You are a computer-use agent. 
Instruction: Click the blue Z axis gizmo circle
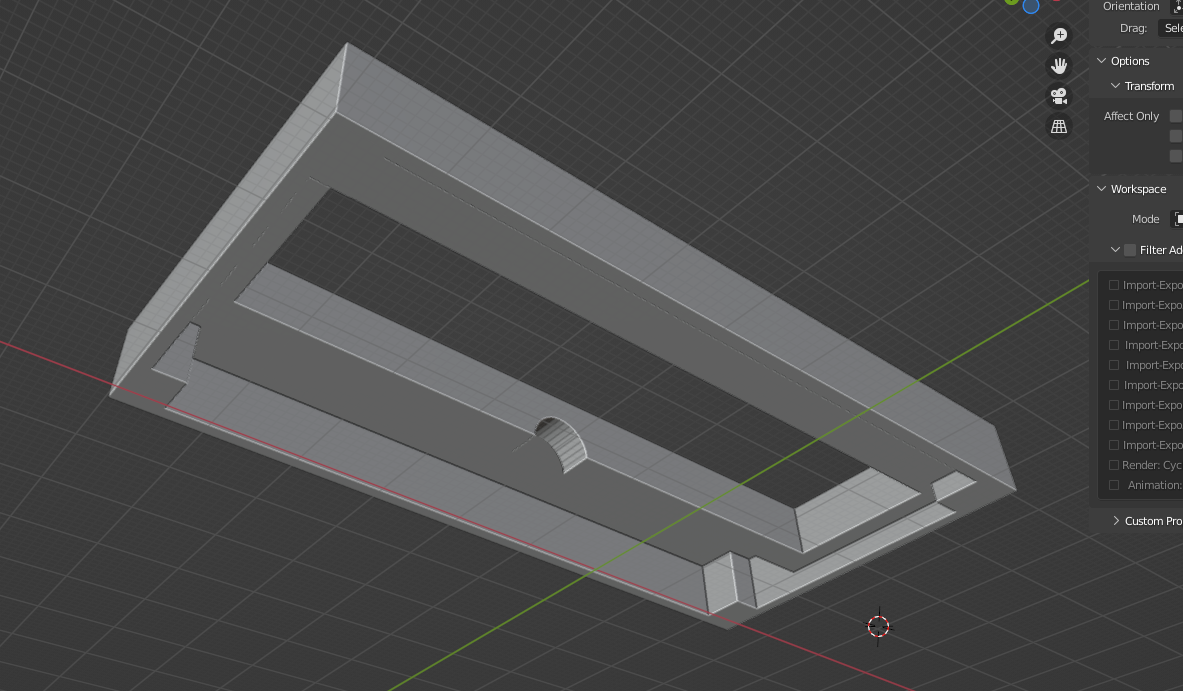coord(1031,6)
